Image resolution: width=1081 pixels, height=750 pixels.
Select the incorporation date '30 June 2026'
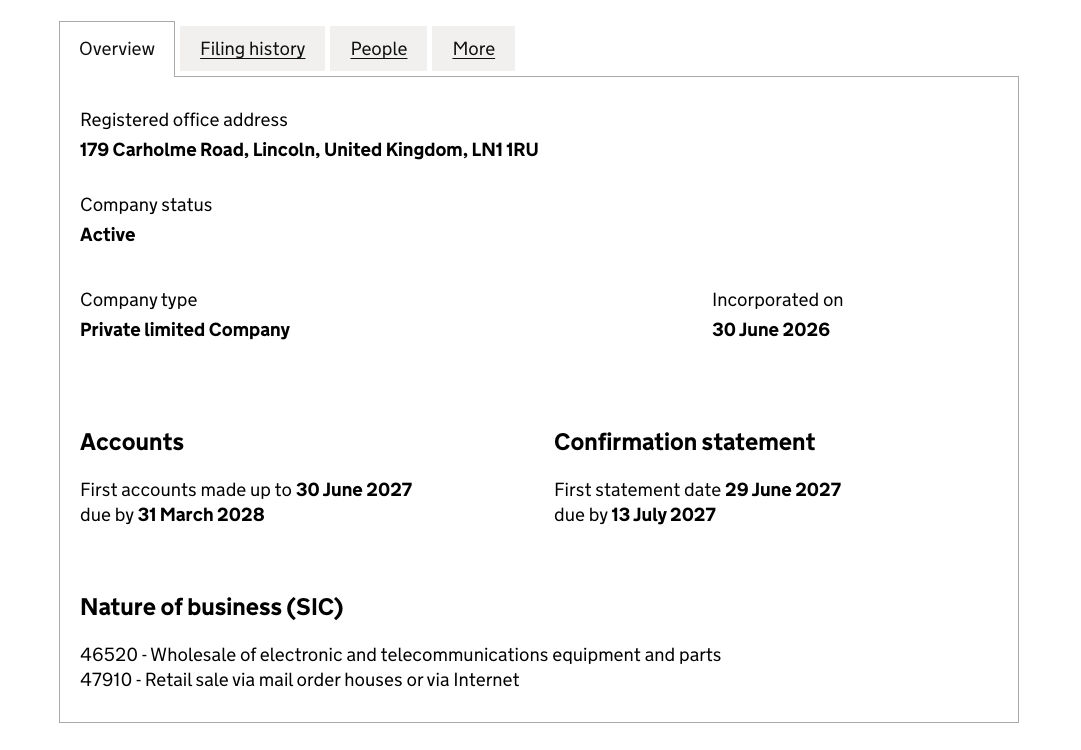[x=771, y=330]
